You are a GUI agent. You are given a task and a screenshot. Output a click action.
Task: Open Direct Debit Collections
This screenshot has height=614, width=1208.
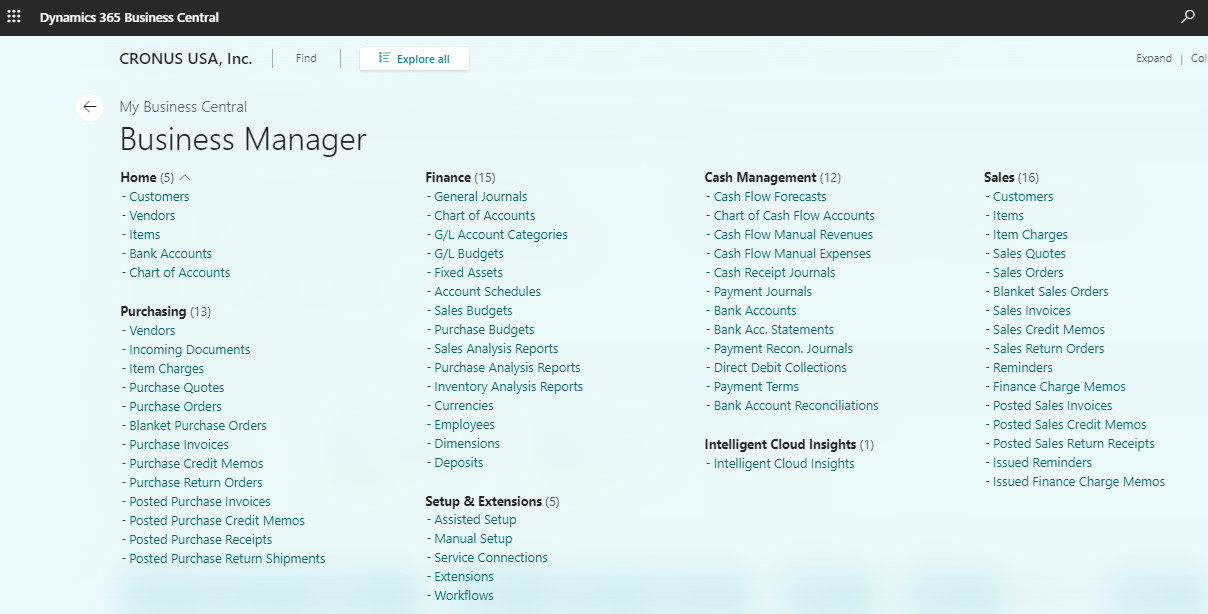tap(780, 368)
